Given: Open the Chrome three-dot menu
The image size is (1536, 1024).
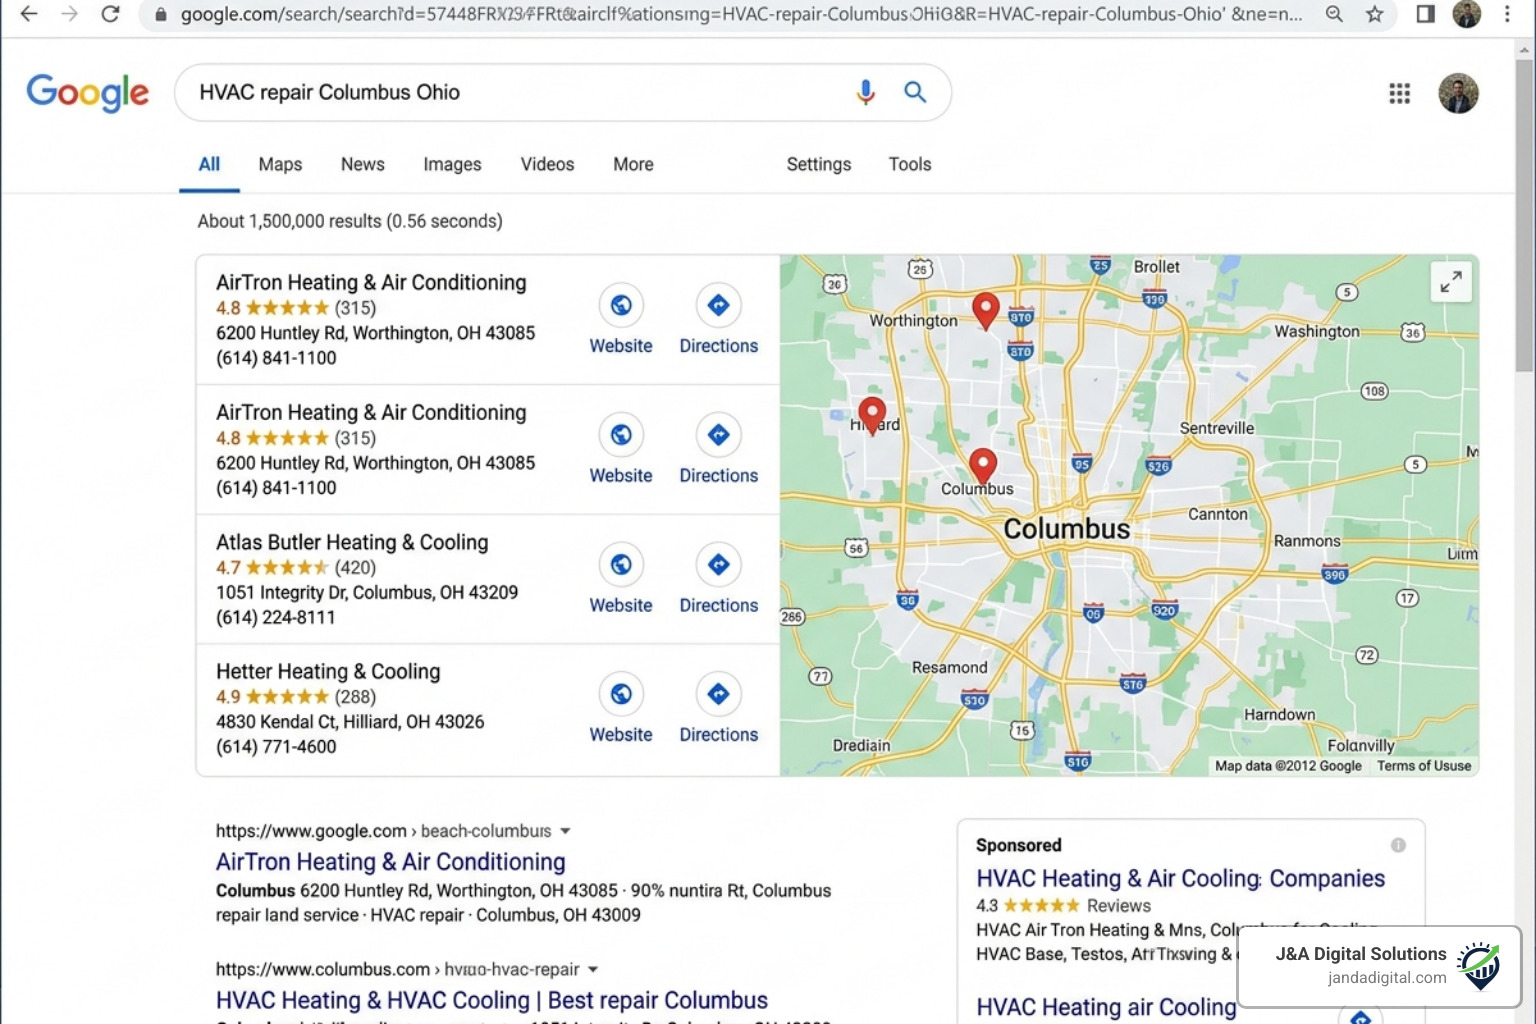Looking at the screenshot, I should click(x=1507, y=14).
